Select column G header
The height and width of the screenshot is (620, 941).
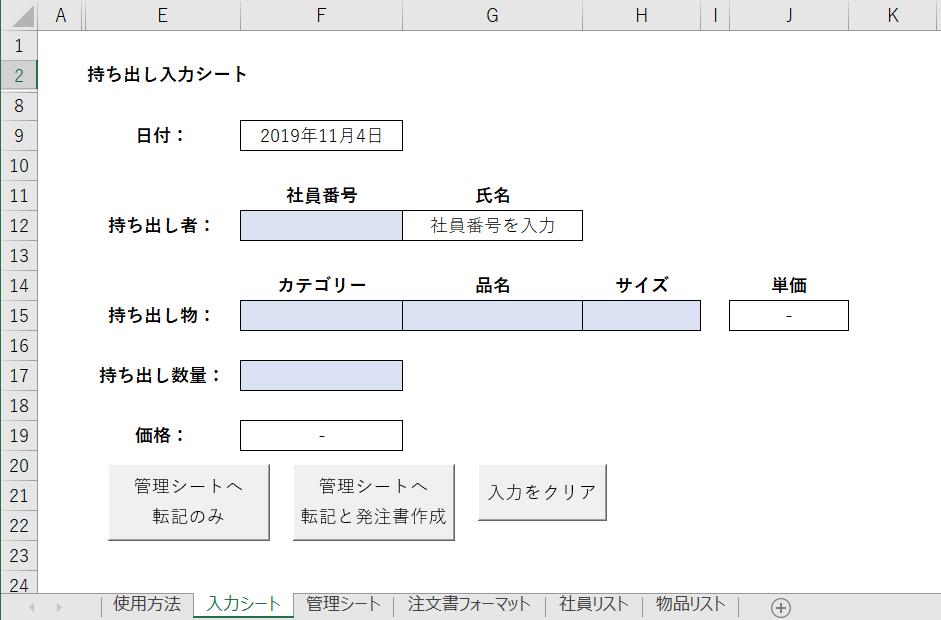(x=492, y=15)
